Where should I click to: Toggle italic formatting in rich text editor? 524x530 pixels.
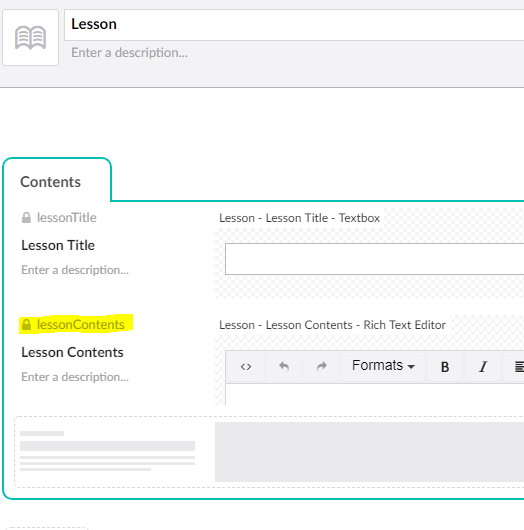coord(483,367)
